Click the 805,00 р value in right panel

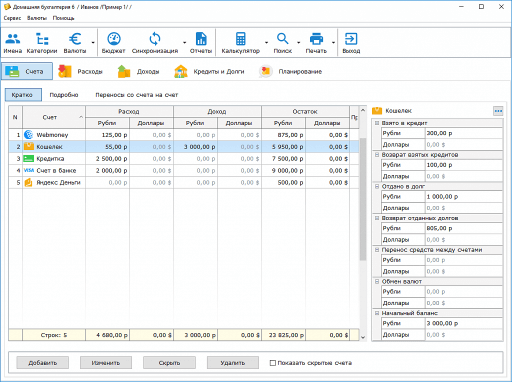point(439,228)
